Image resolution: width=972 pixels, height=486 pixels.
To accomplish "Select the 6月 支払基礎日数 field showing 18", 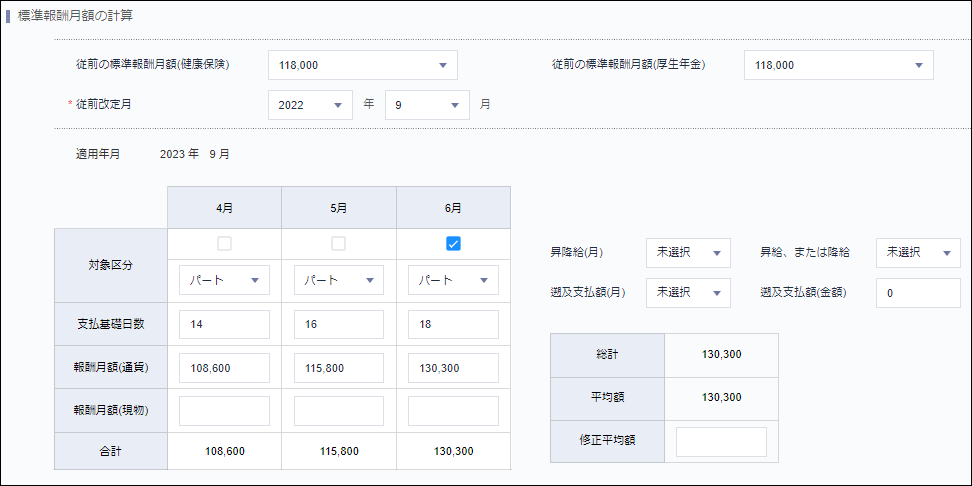I will coord(453,325).
